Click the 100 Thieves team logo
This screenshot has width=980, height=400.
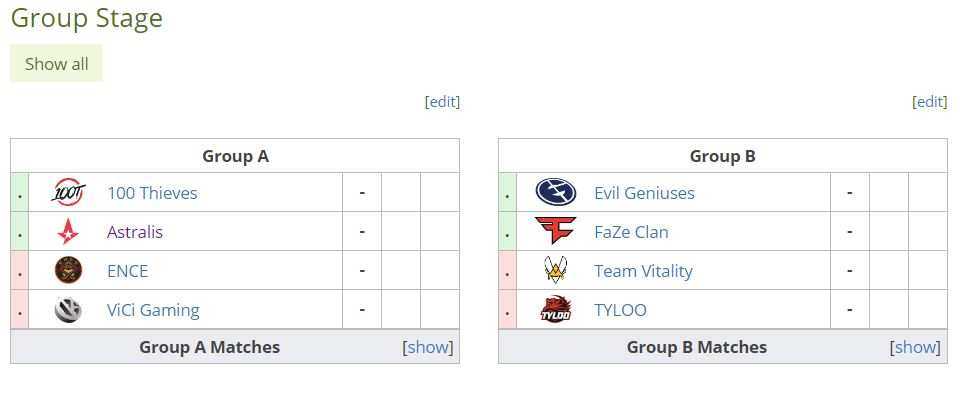(x=69, y=193)
